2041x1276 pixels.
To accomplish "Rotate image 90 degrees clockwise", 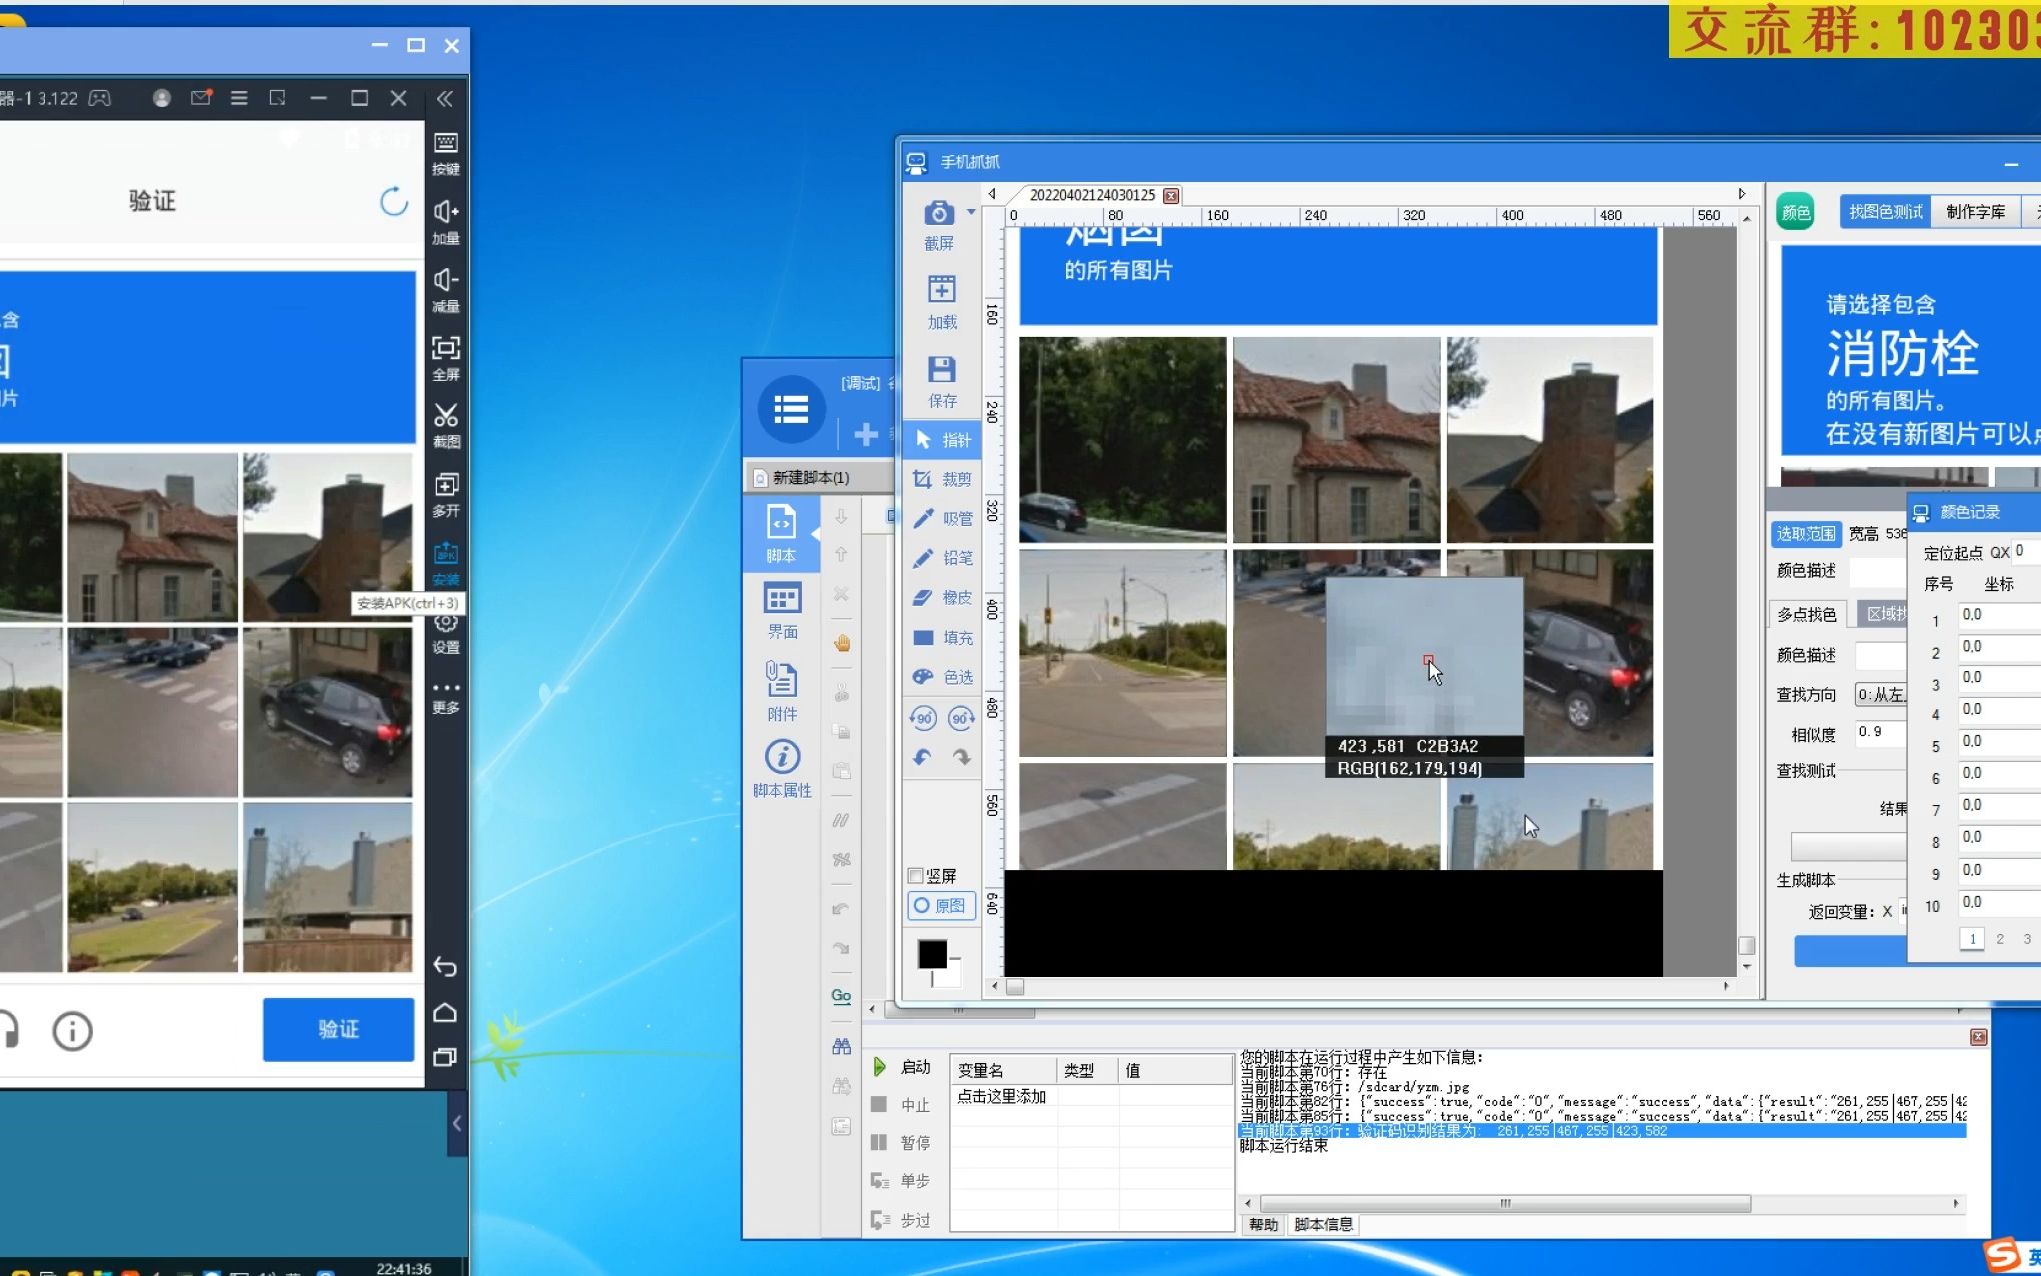I will 961,718.
